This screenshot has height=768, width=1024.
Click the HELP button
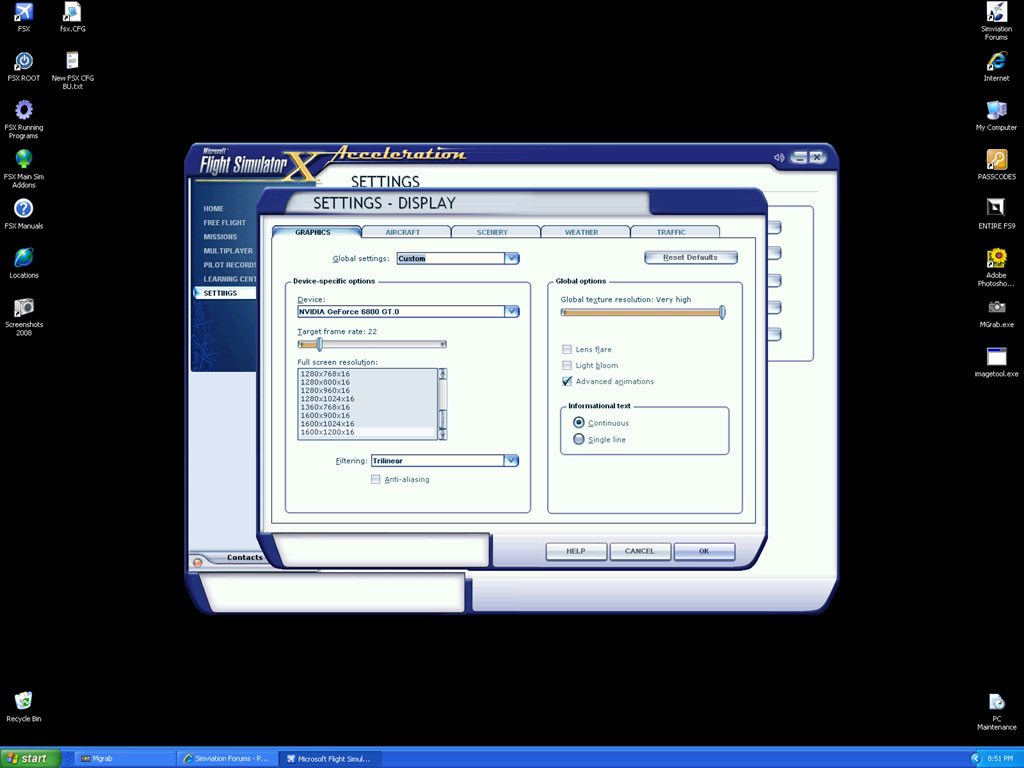[576, 551]
